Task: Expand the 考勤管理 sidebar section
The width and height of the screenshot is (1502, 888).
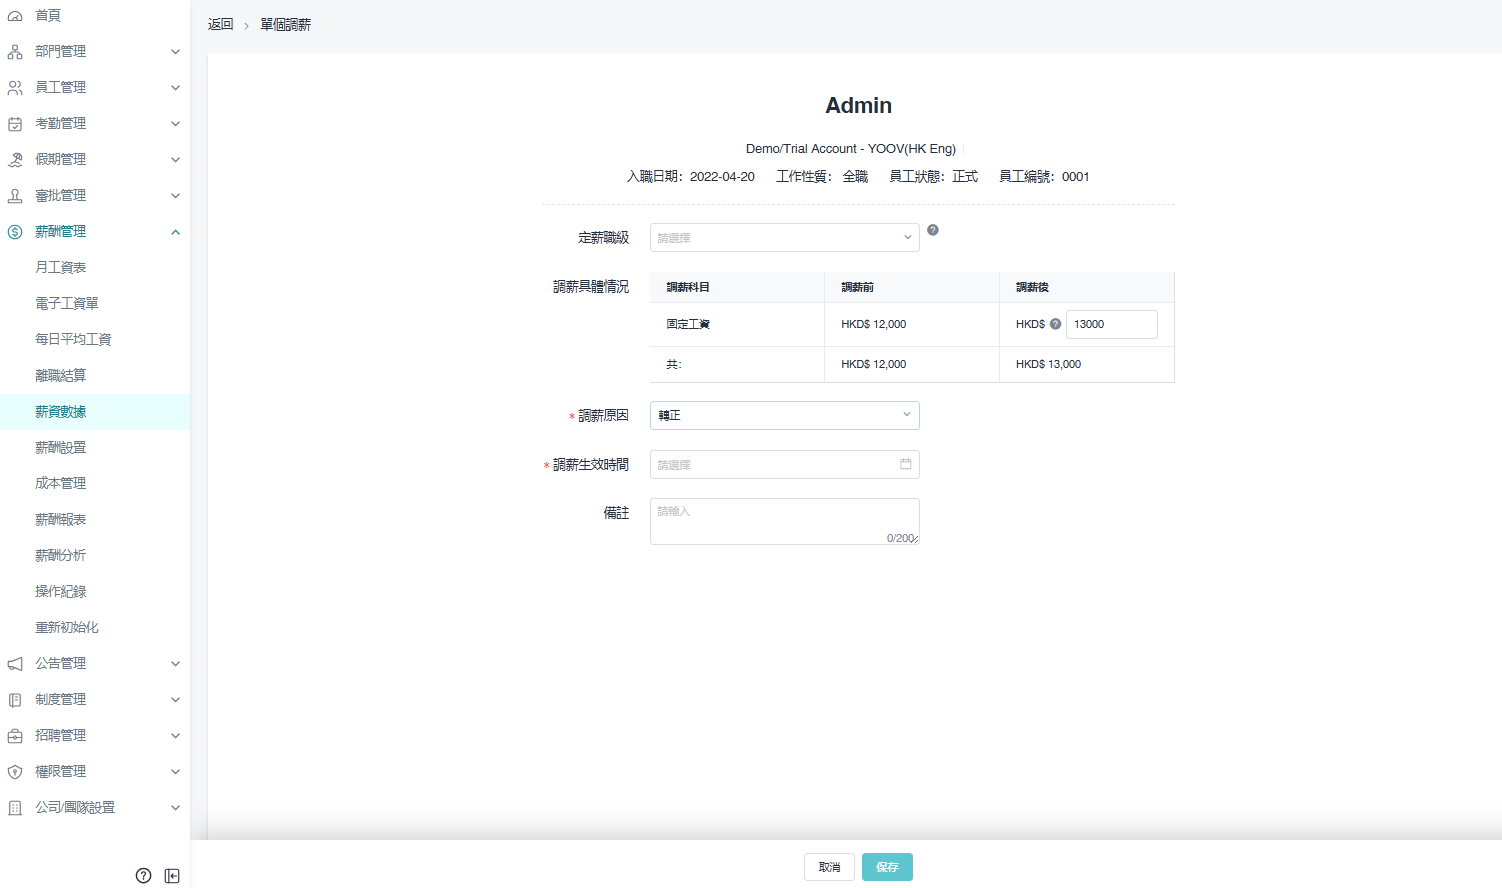Action: pyautogui.click(x=95, y=124)
